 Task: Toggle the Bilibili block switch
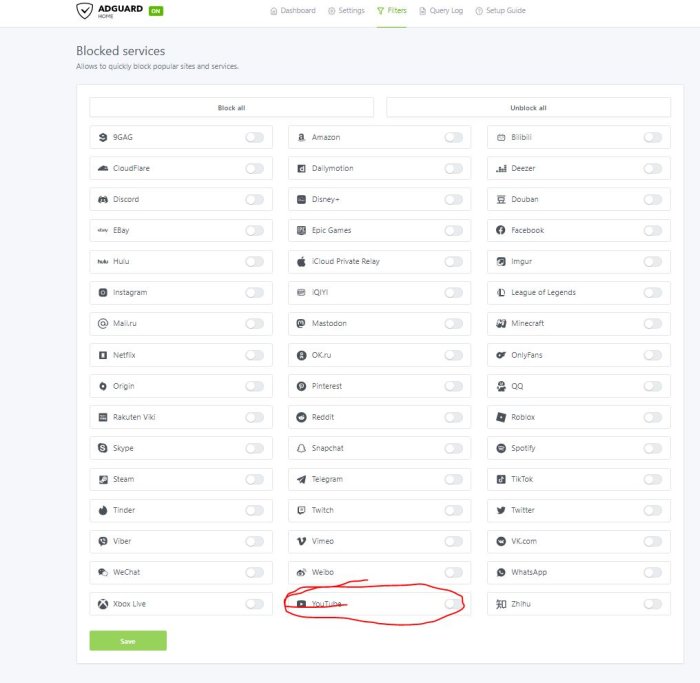[x=653, y=137]
